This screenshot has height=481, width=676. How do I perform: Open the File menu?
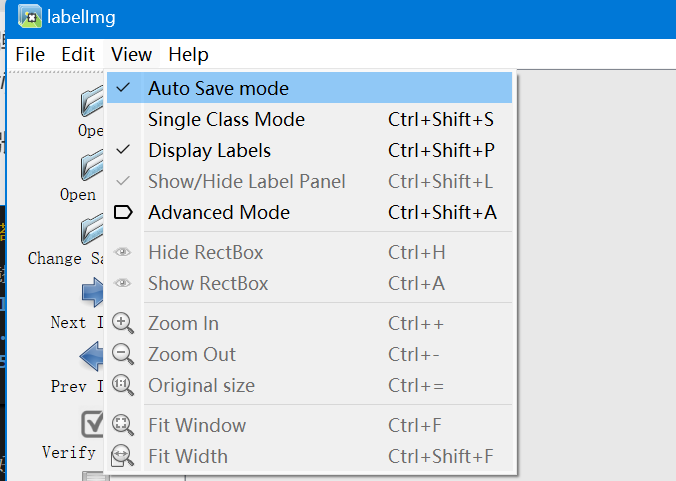(x=30, y=55)
